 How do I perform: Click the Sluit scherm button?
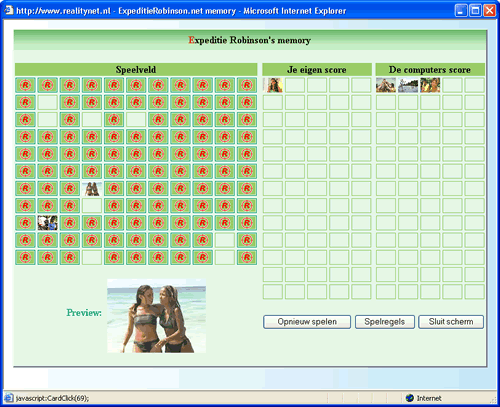point(451,322)
